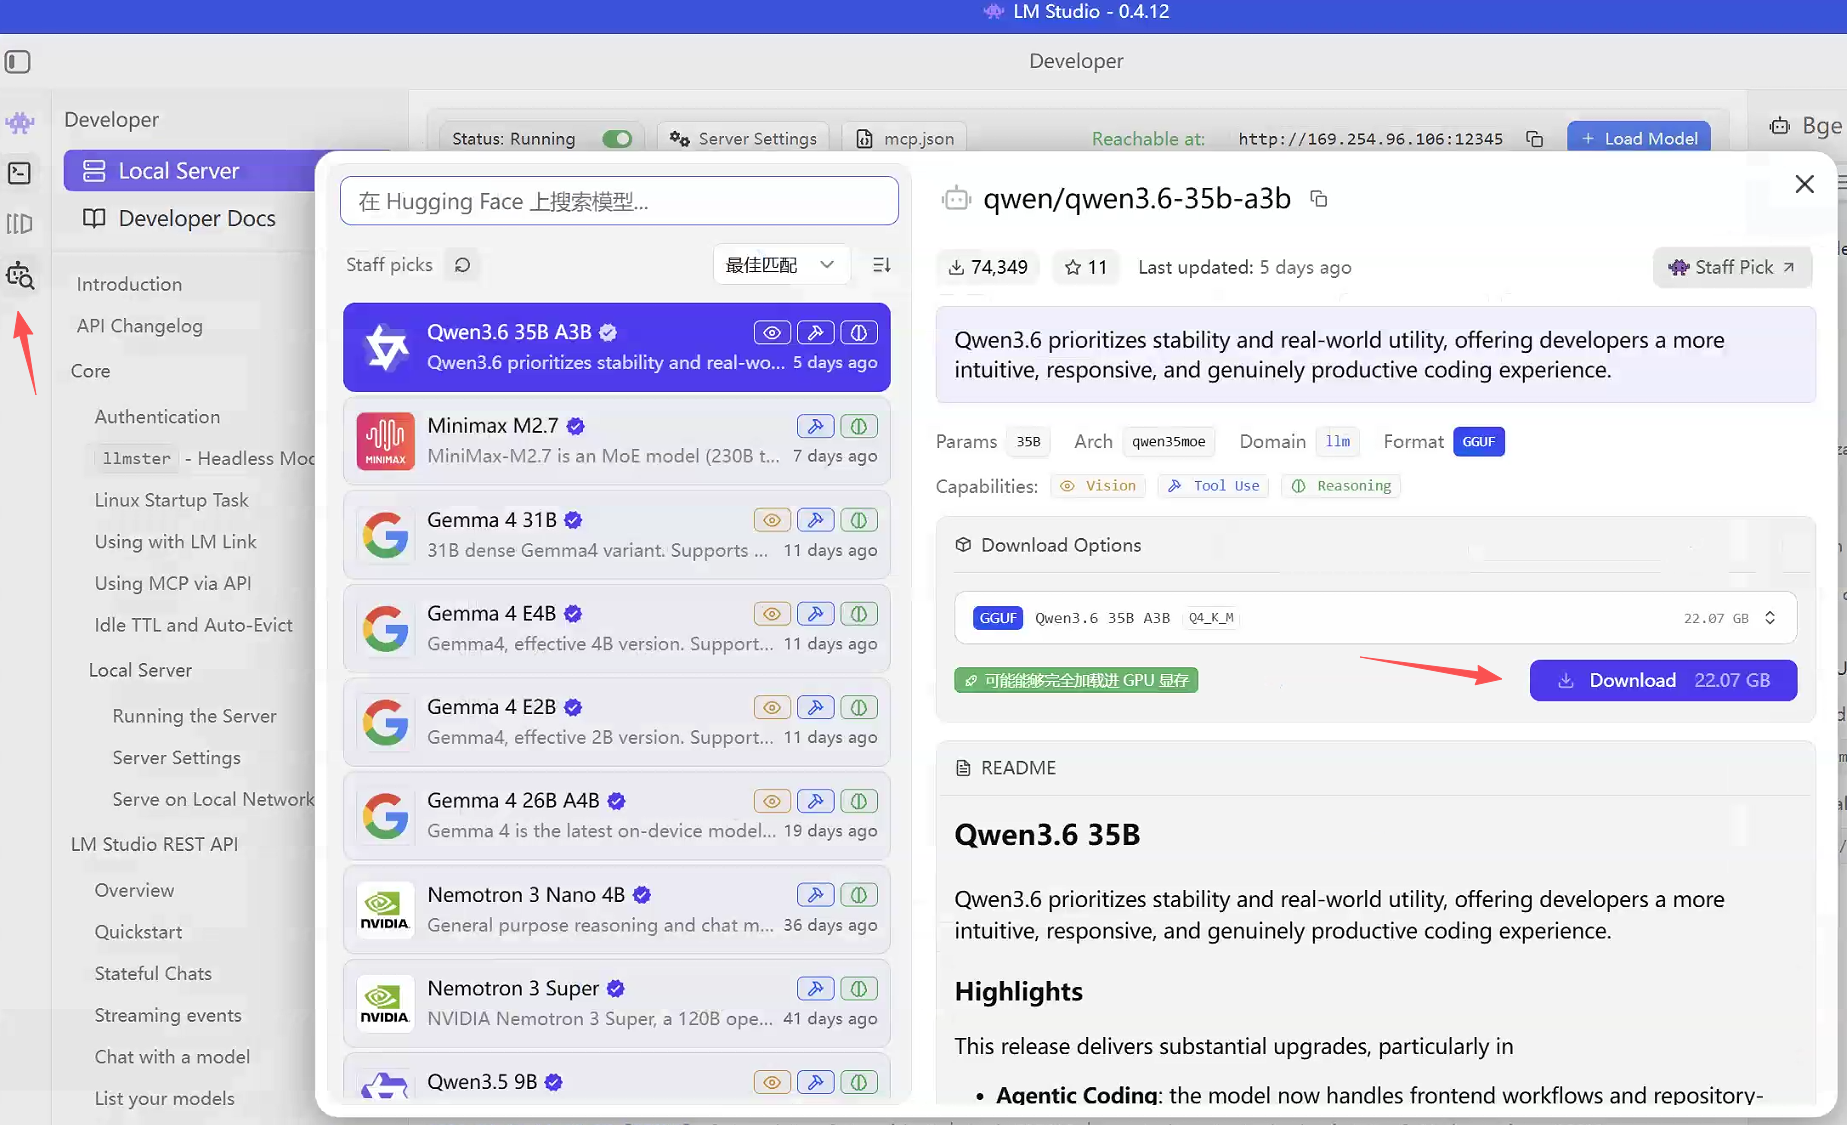Toggle the left sidebar panel icon
Image resolution: width=1847 pixels, height=1125 pixels.
18,61
